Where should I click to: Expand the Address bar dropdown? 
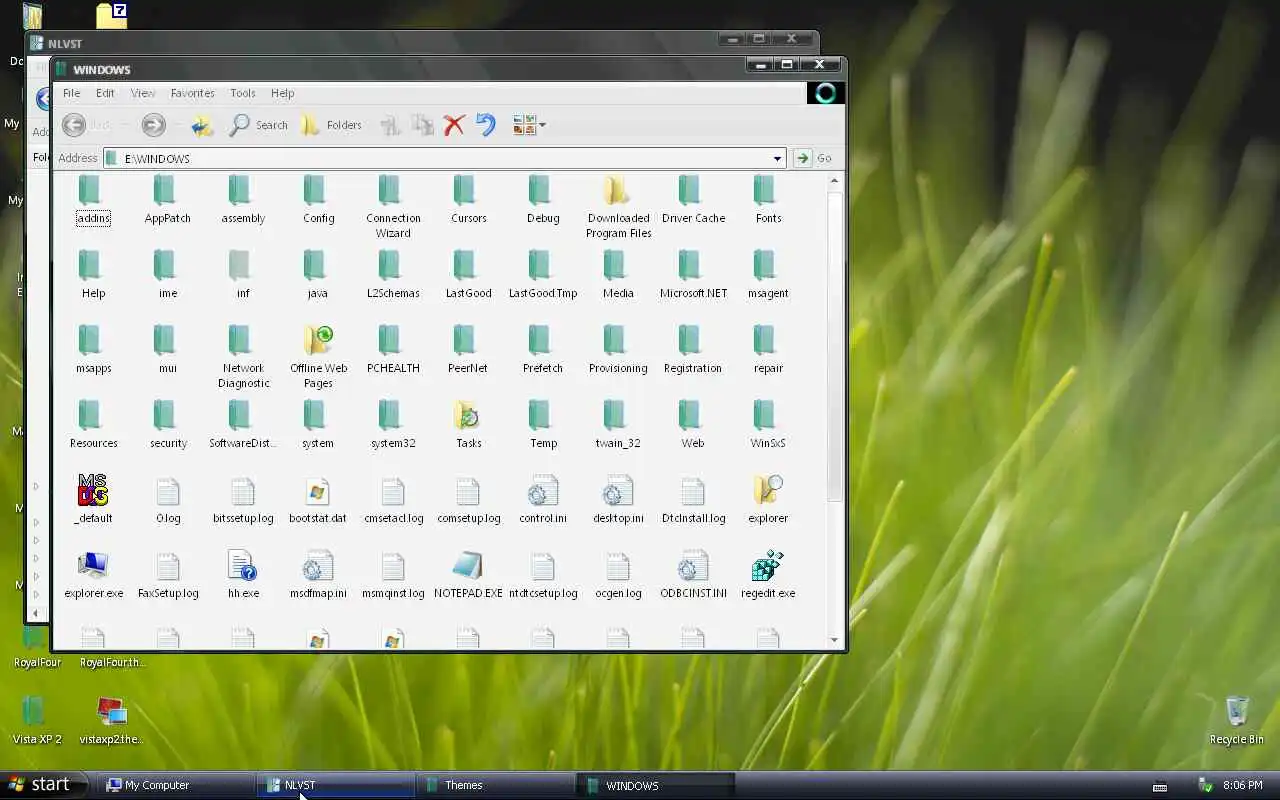pyautogui.click(x=777, y=158)
